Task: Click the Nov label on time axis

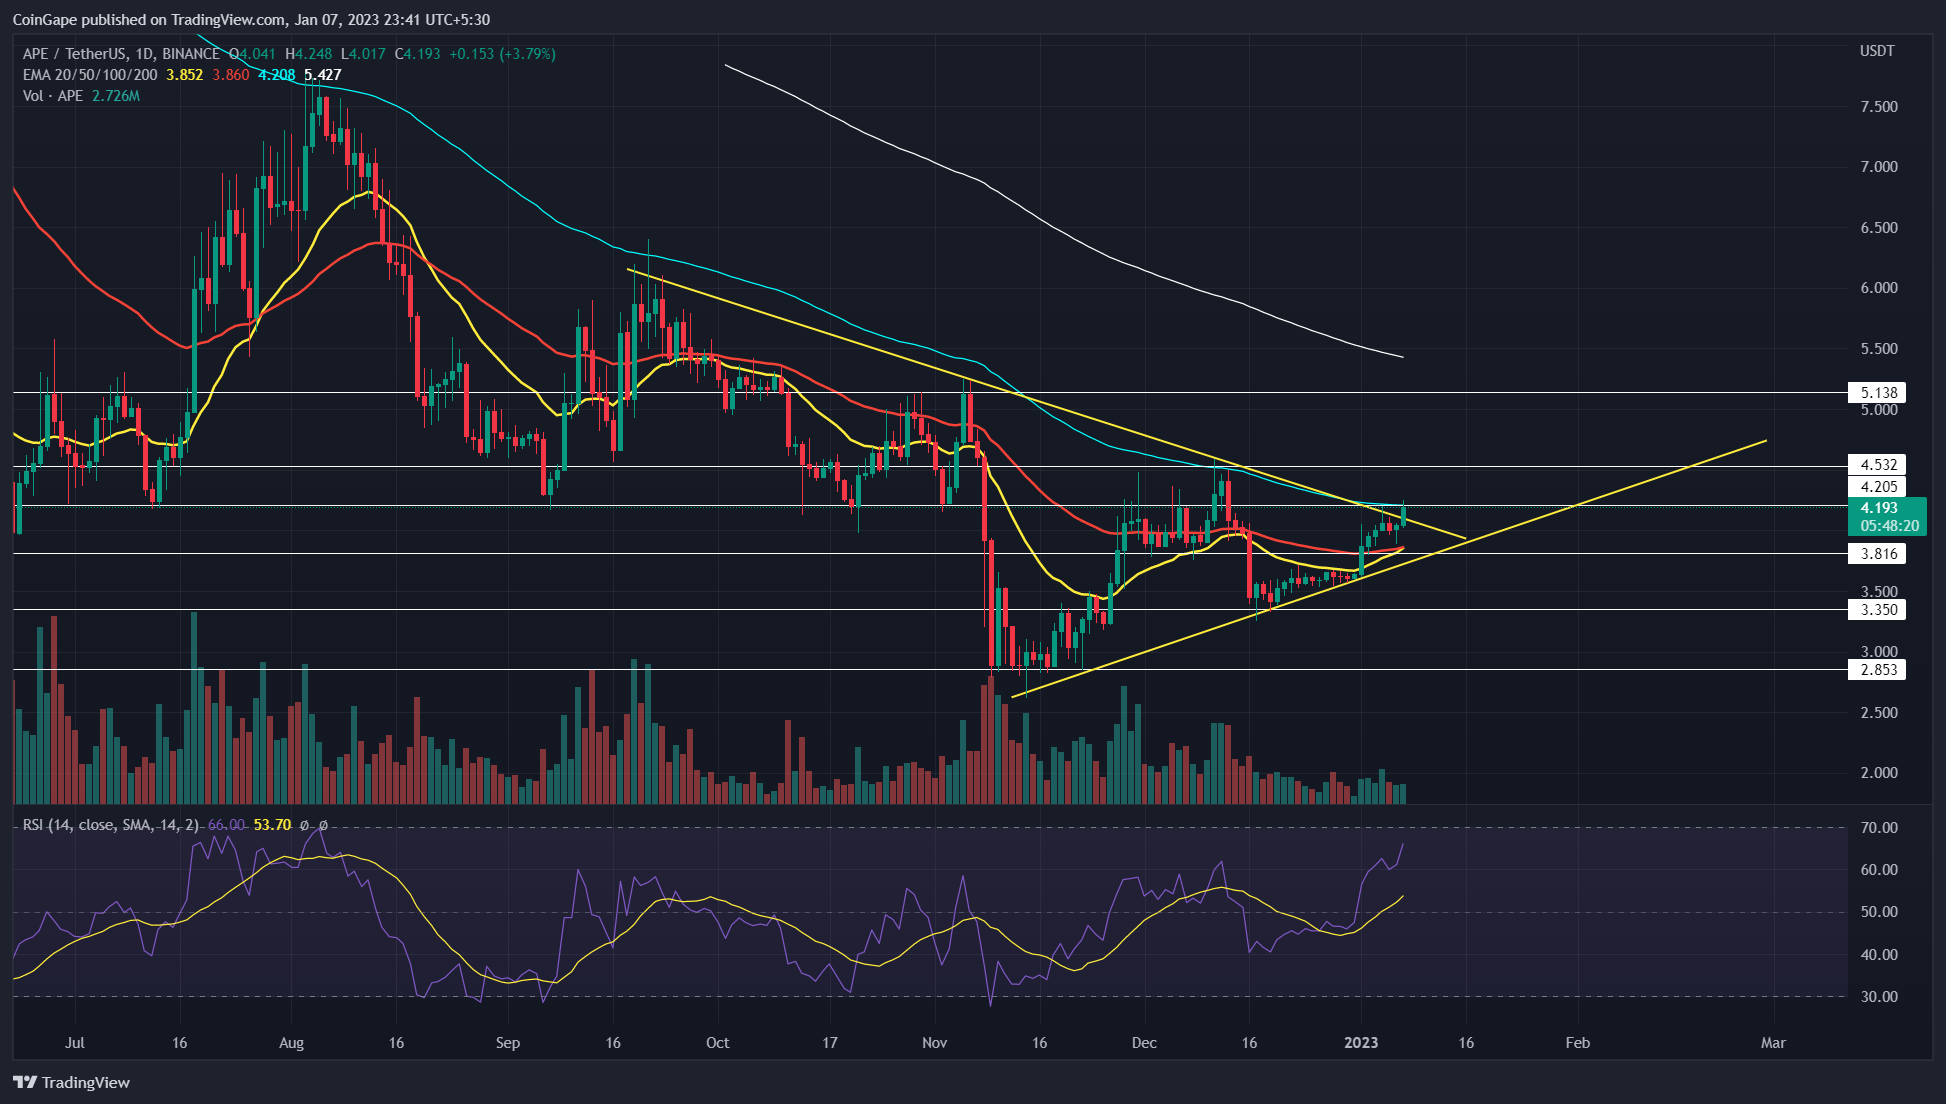Action: [934, 1043]
